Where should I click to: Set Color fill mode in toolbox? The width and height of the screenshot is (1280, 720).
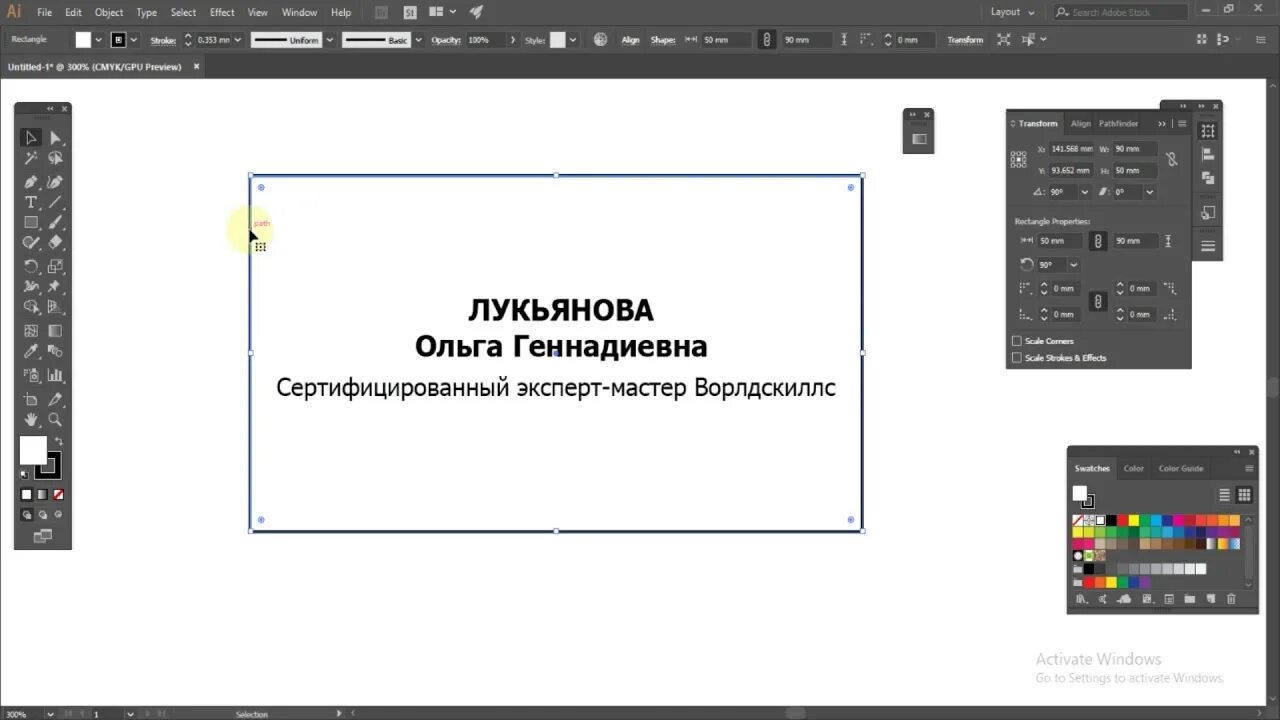click(27, 494)
